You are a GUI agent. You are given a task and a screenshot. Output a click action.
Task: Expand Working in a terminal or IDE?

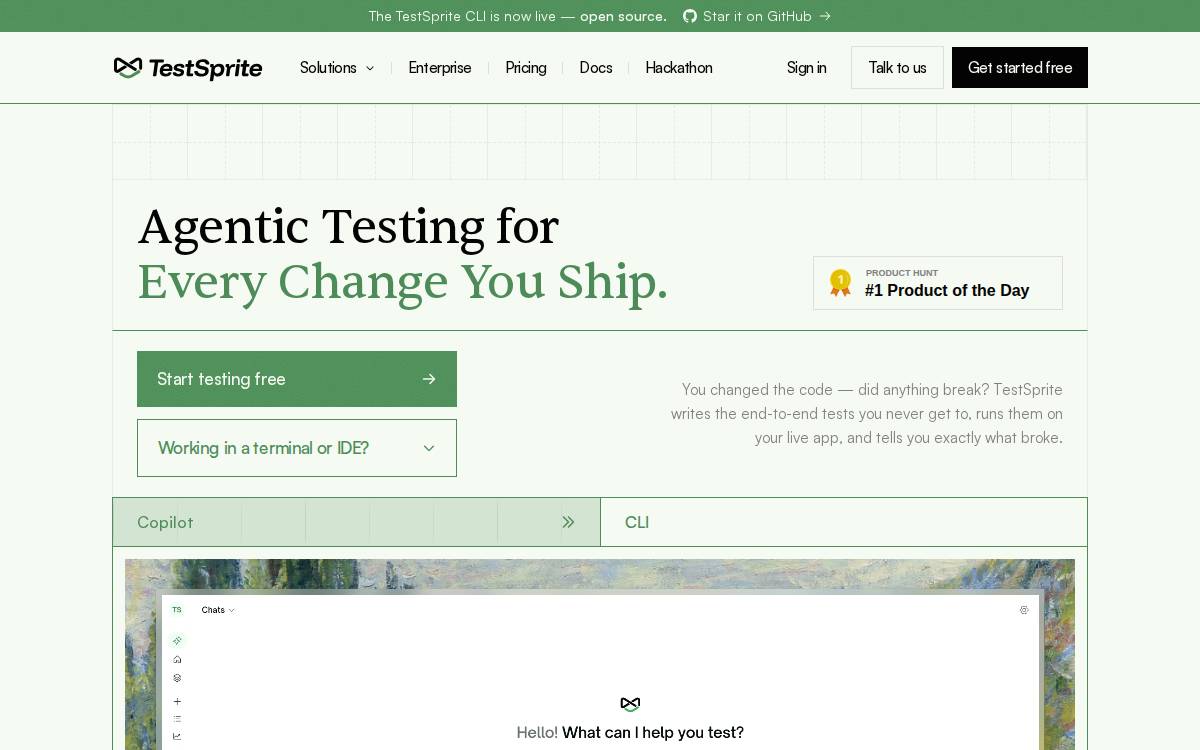point(297,448)
